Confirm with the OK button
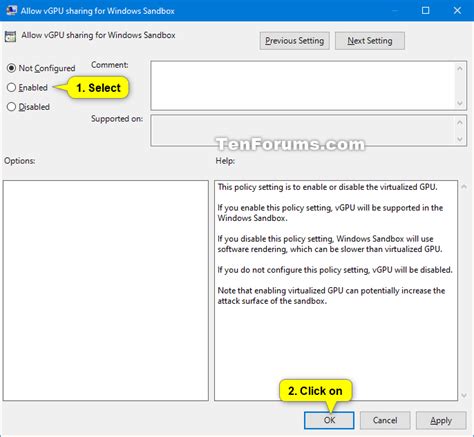The width and height of the screenshot is (474, 437). pos(329,420)
